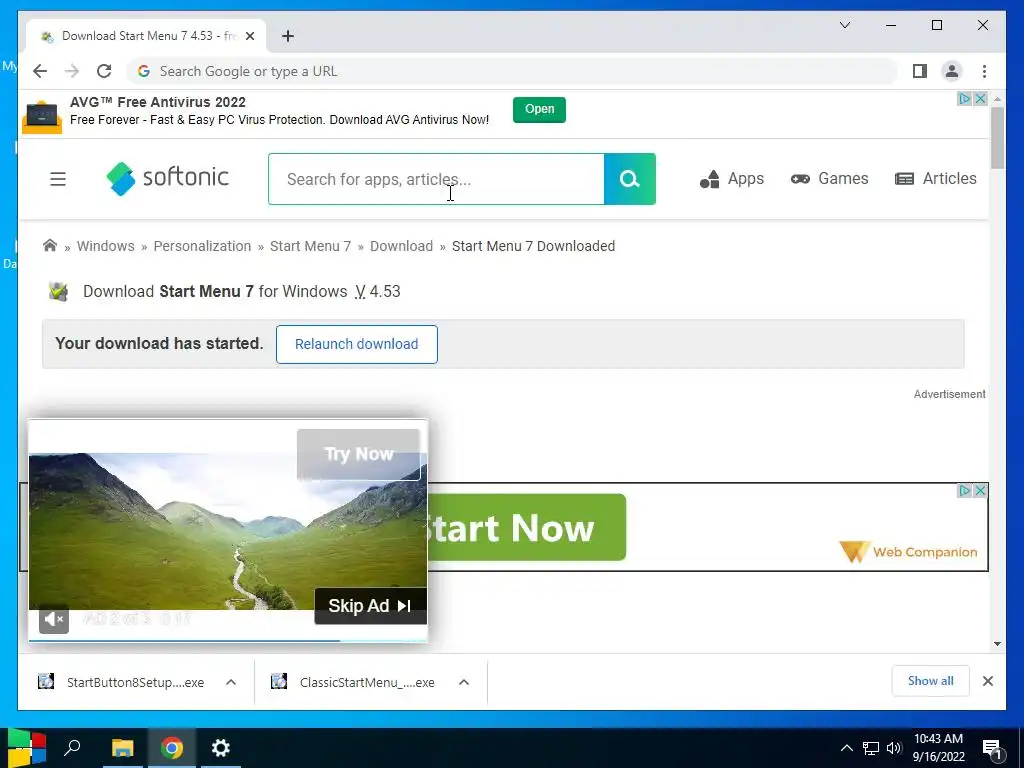Click the forward navigation arrow

tap(72, 71)
